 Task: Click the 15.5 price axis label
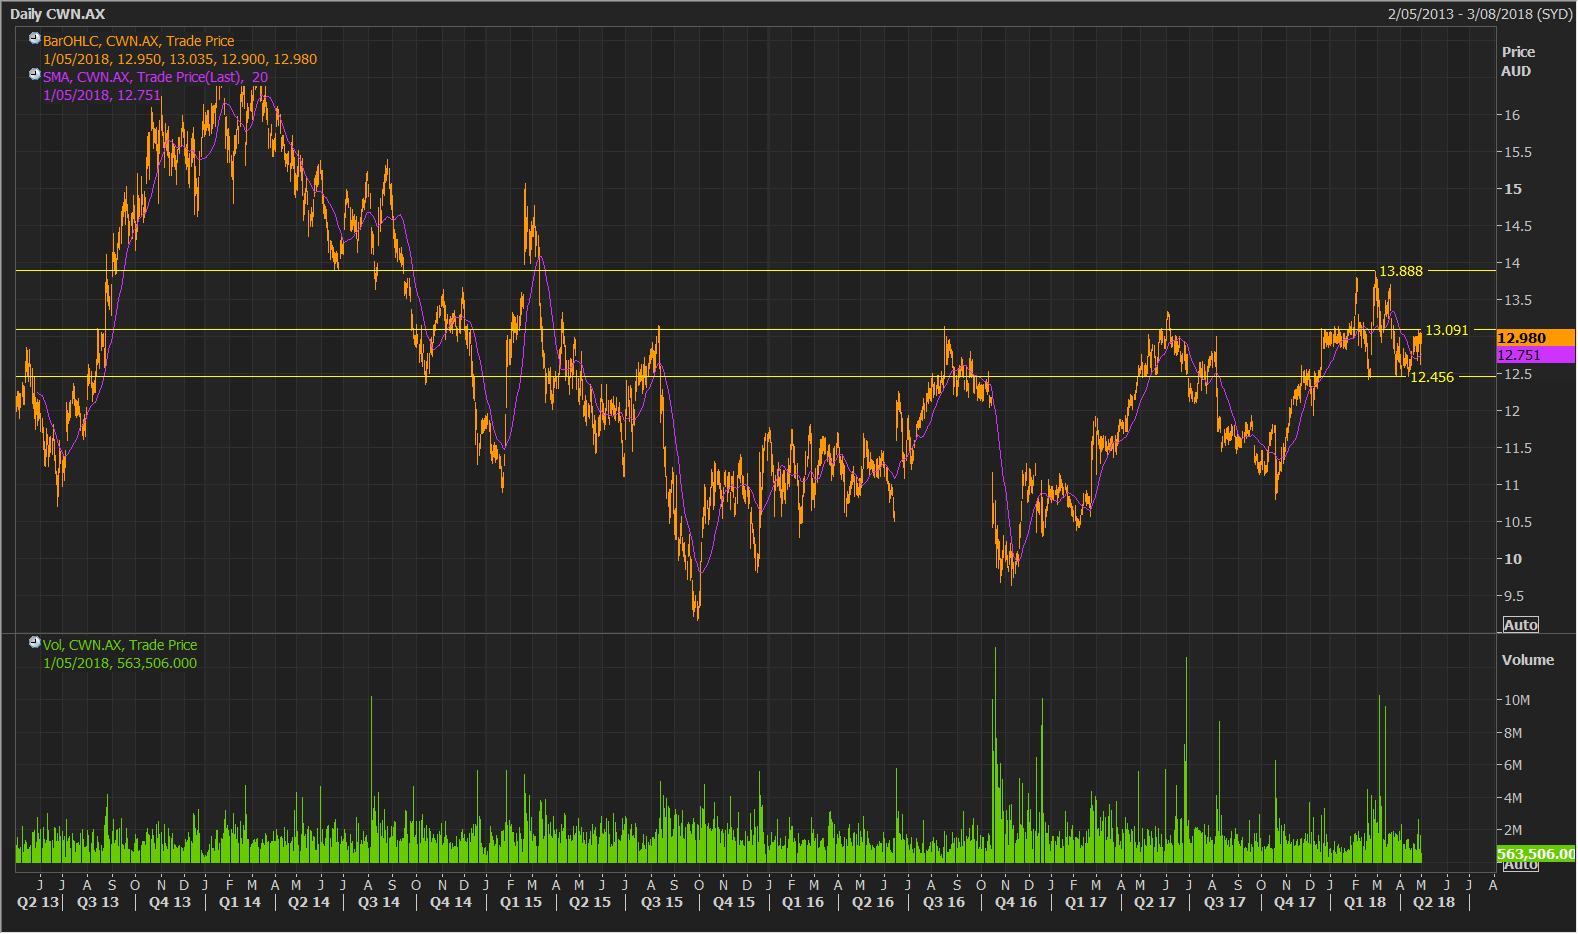[1518, 152]
